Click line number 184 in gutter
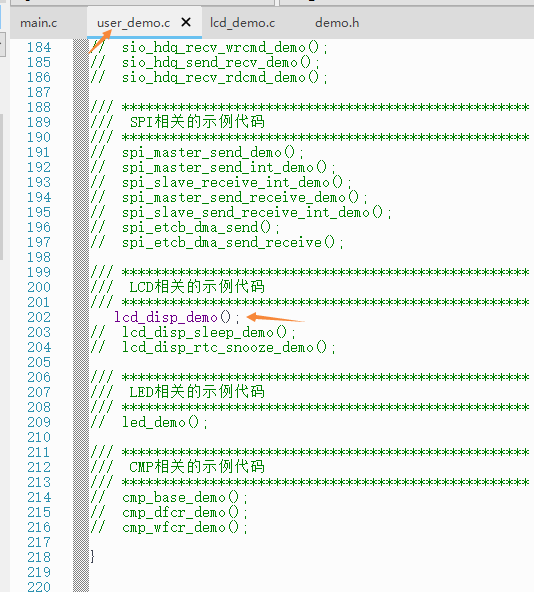 [x=39, y=48]
